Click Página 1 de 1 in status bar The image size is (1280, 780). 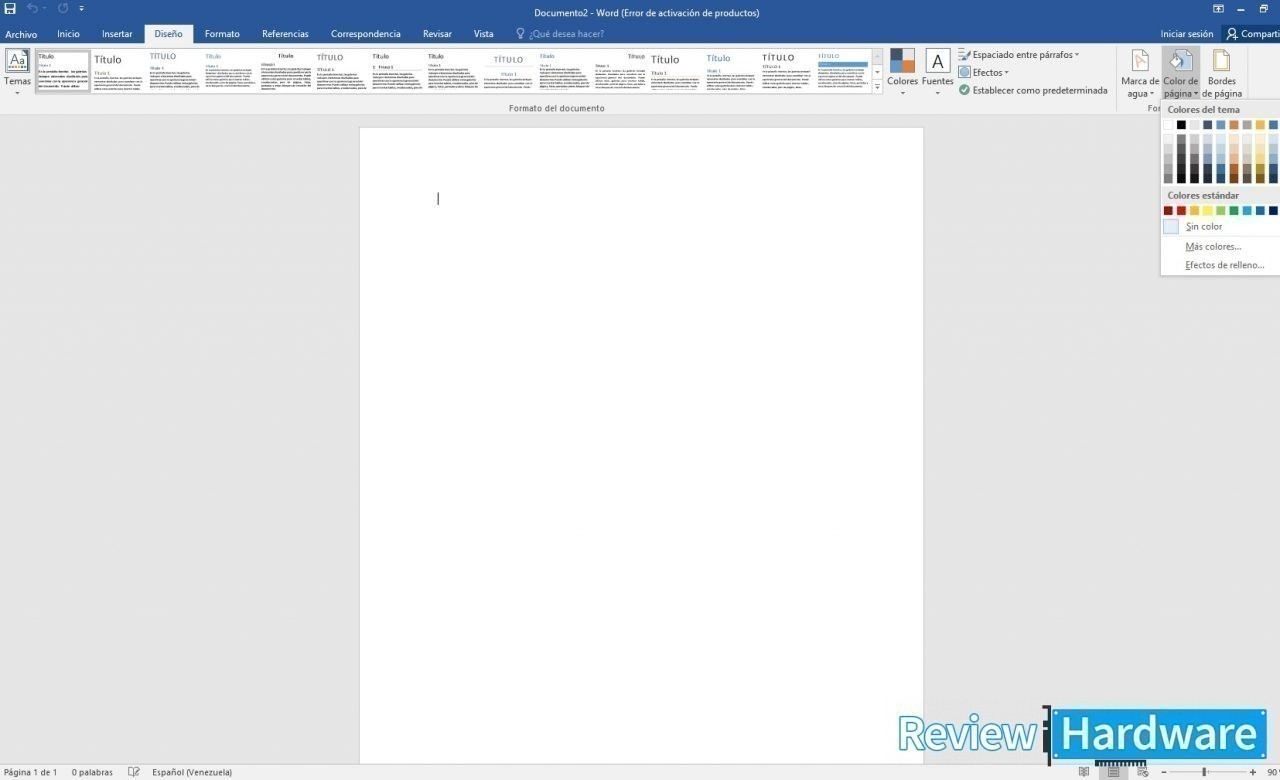31,772
